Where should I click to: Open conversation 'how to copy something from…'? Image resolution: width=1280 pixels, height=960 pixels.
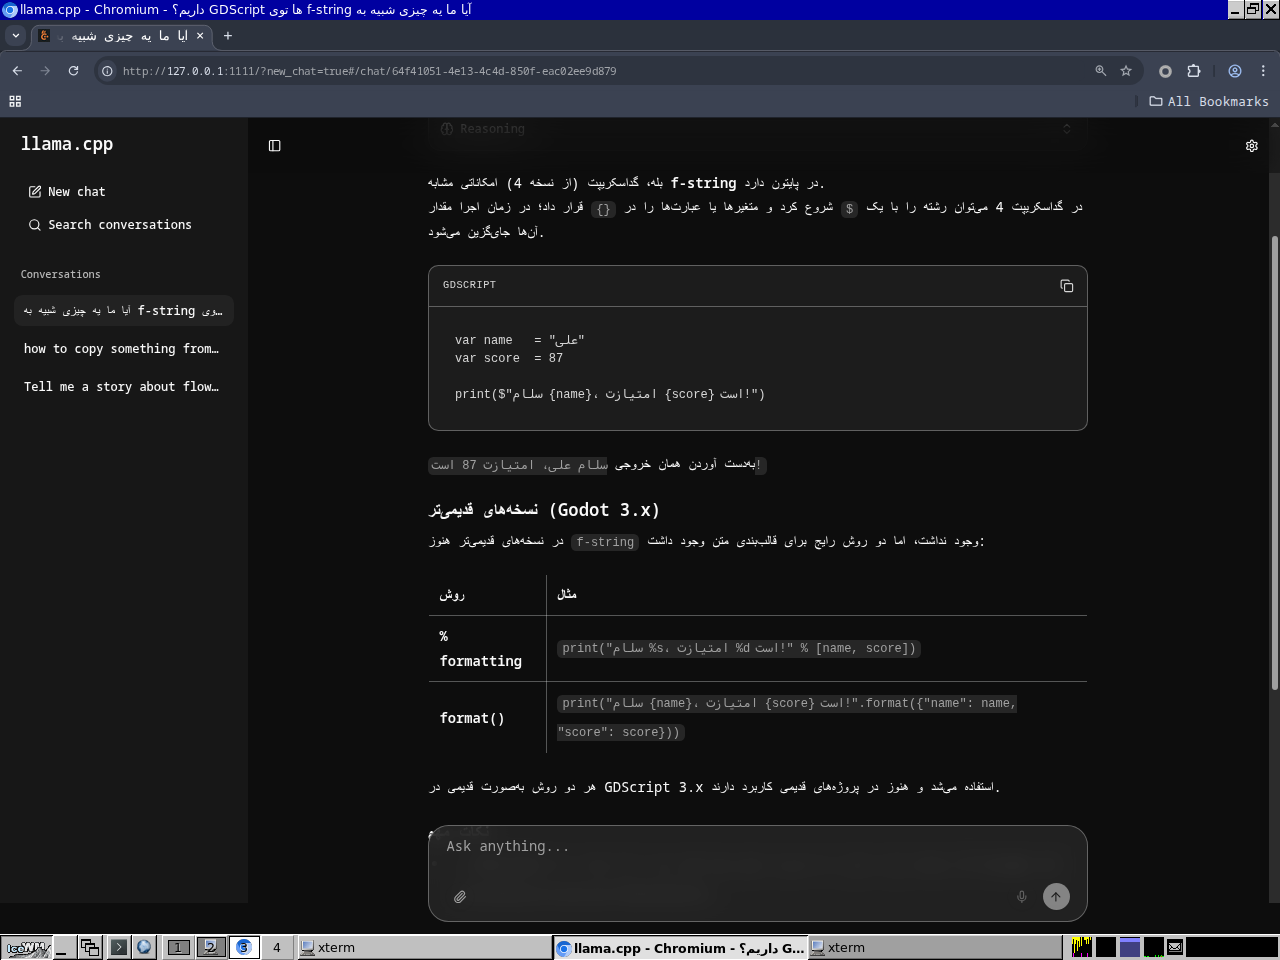tap(120, 348)
